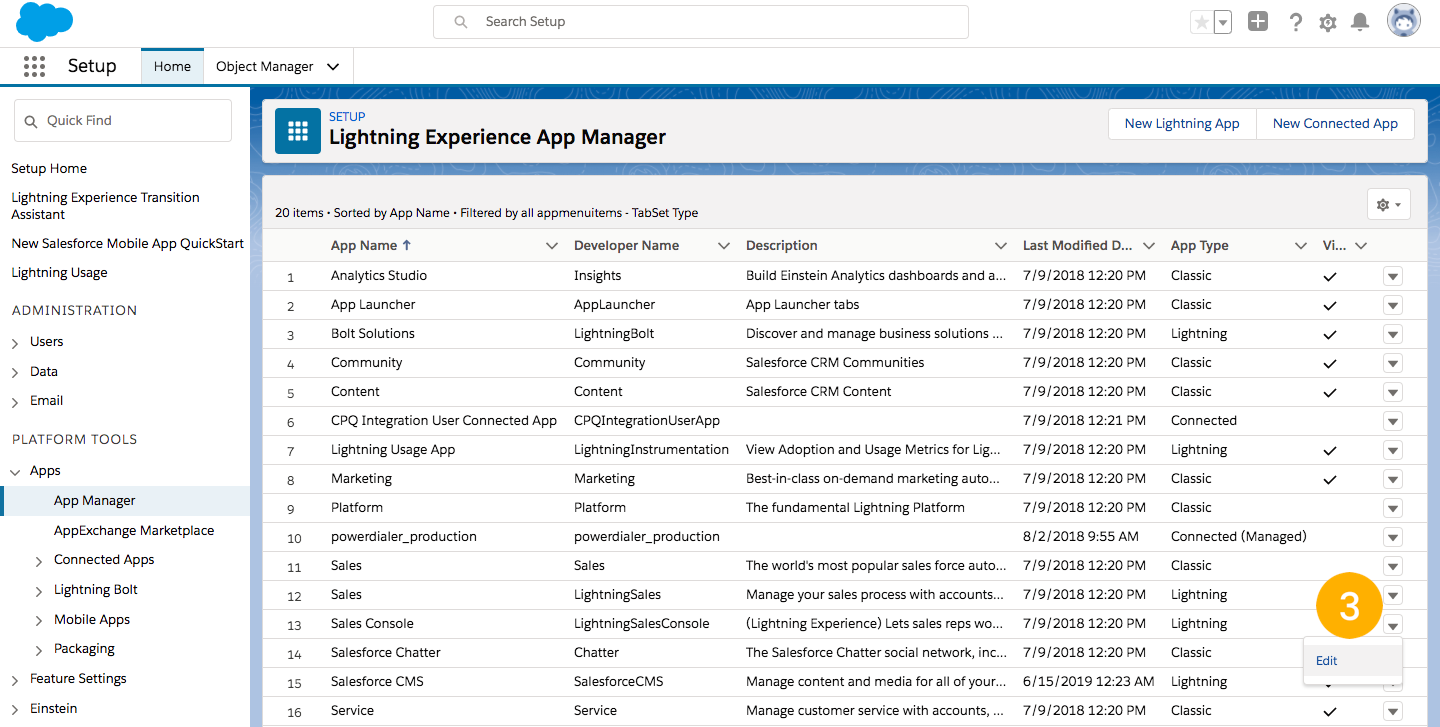The width and height of the screenshot is (1440, 727).
Task: Expand Mobile Apps node
Action: [x=39, y=621]
